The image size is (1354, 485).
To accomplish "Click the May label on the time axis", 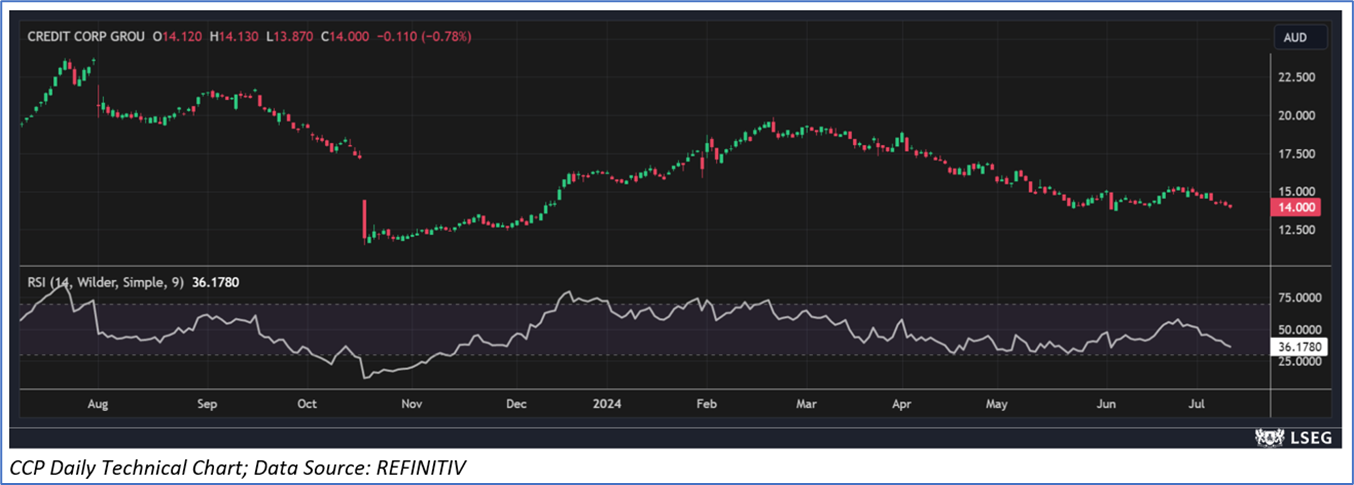I will pyautogui.click(x=996, y=404).
